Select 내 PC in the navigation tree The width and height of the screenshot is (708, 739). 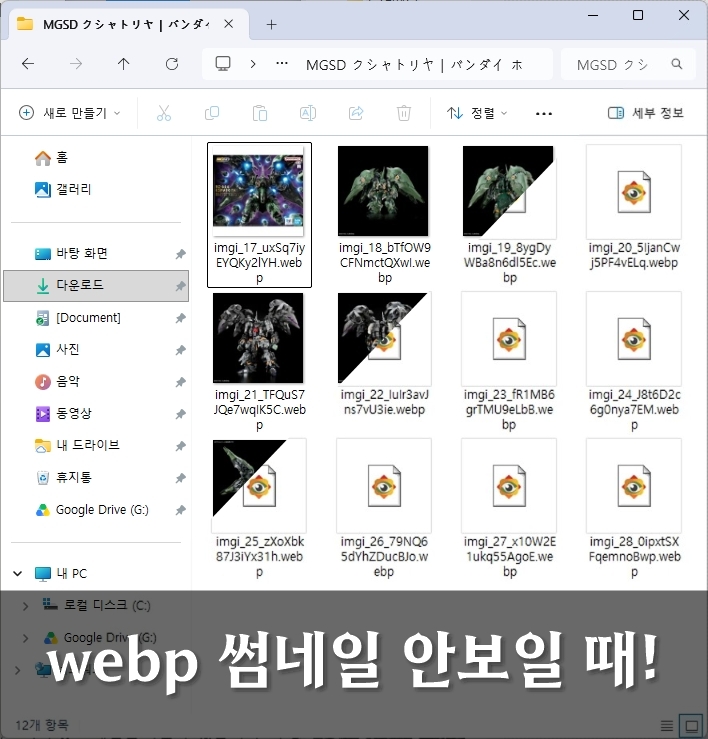coord(61,574)
